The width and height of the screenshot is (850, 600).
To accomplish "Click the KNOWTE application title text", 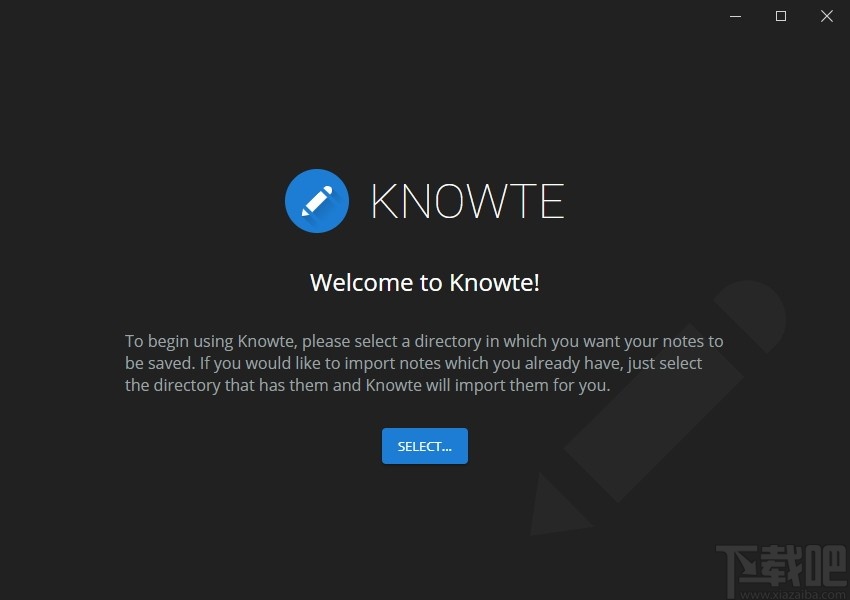I will coord(467,201).
